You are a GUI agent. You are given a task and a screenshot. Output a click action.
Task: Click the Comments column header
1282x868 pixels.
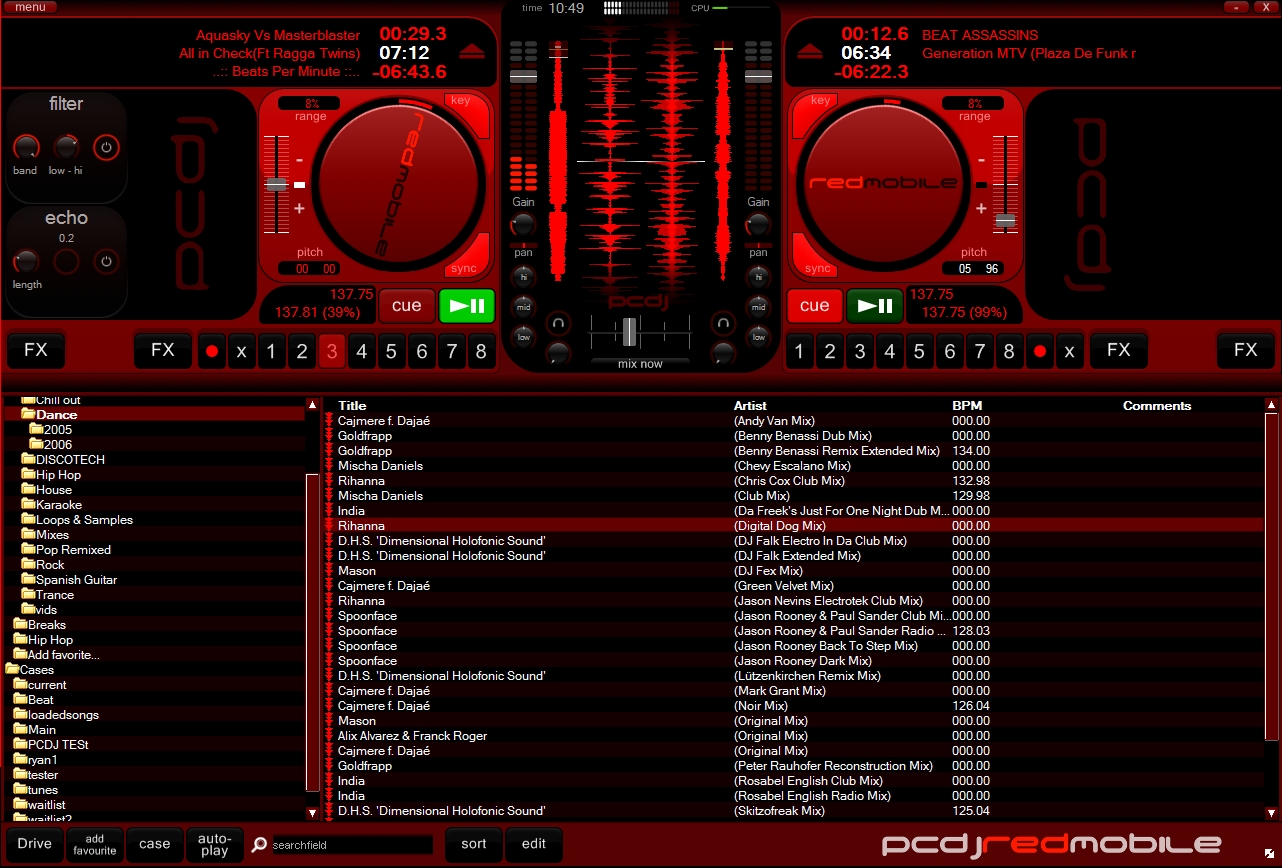pyautogui.click(x=1157, y=406)
